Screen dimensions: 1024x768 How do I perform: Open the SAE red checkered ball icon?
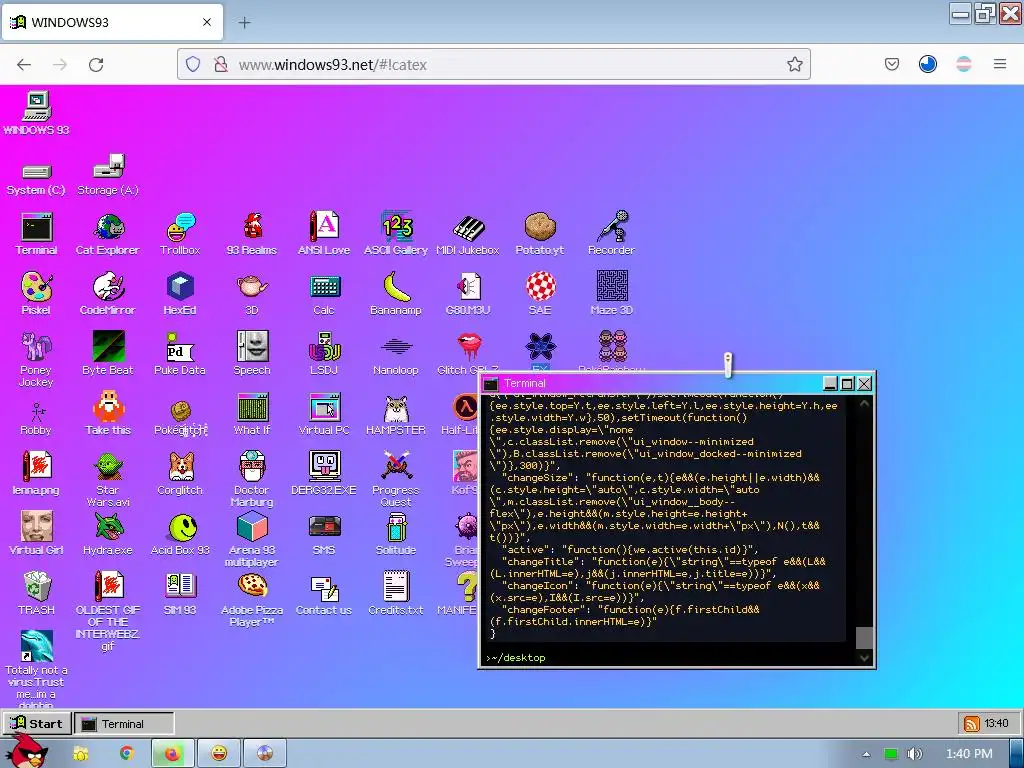pyautogui.click(x=540, y=294)
